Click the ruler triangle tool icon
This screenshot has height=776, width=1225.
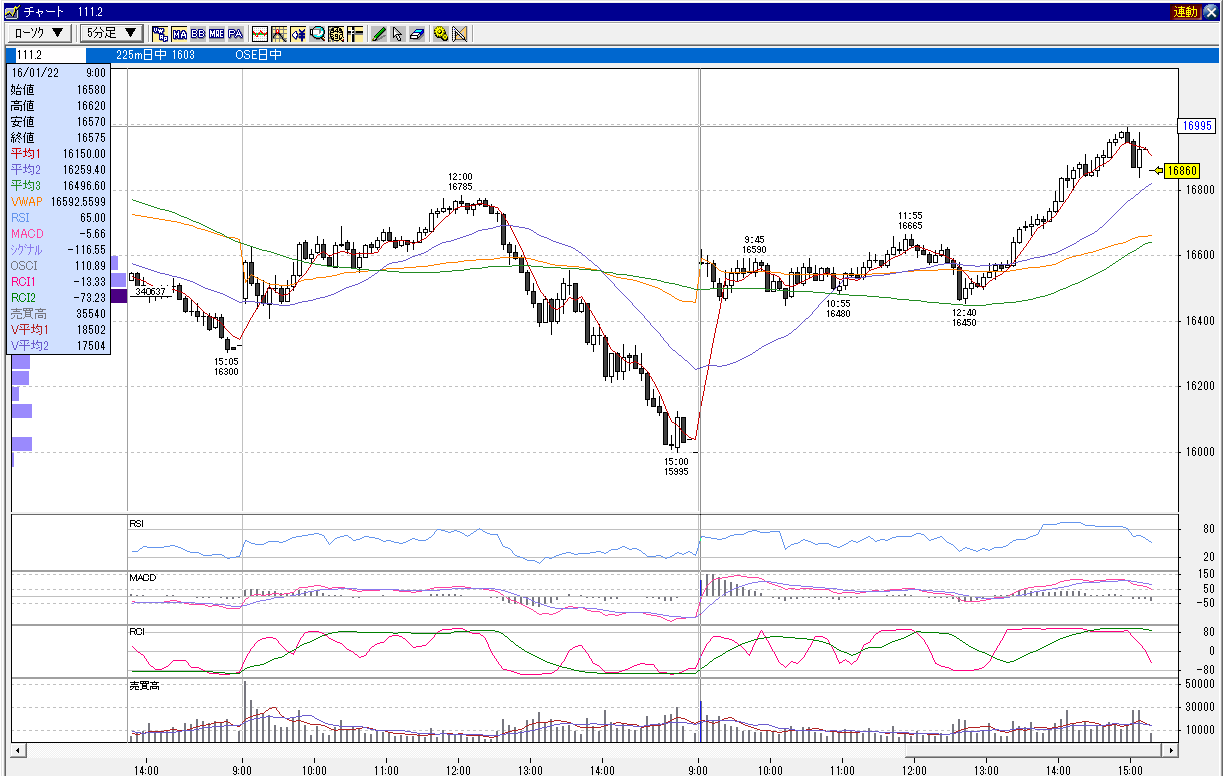[460, 33]
